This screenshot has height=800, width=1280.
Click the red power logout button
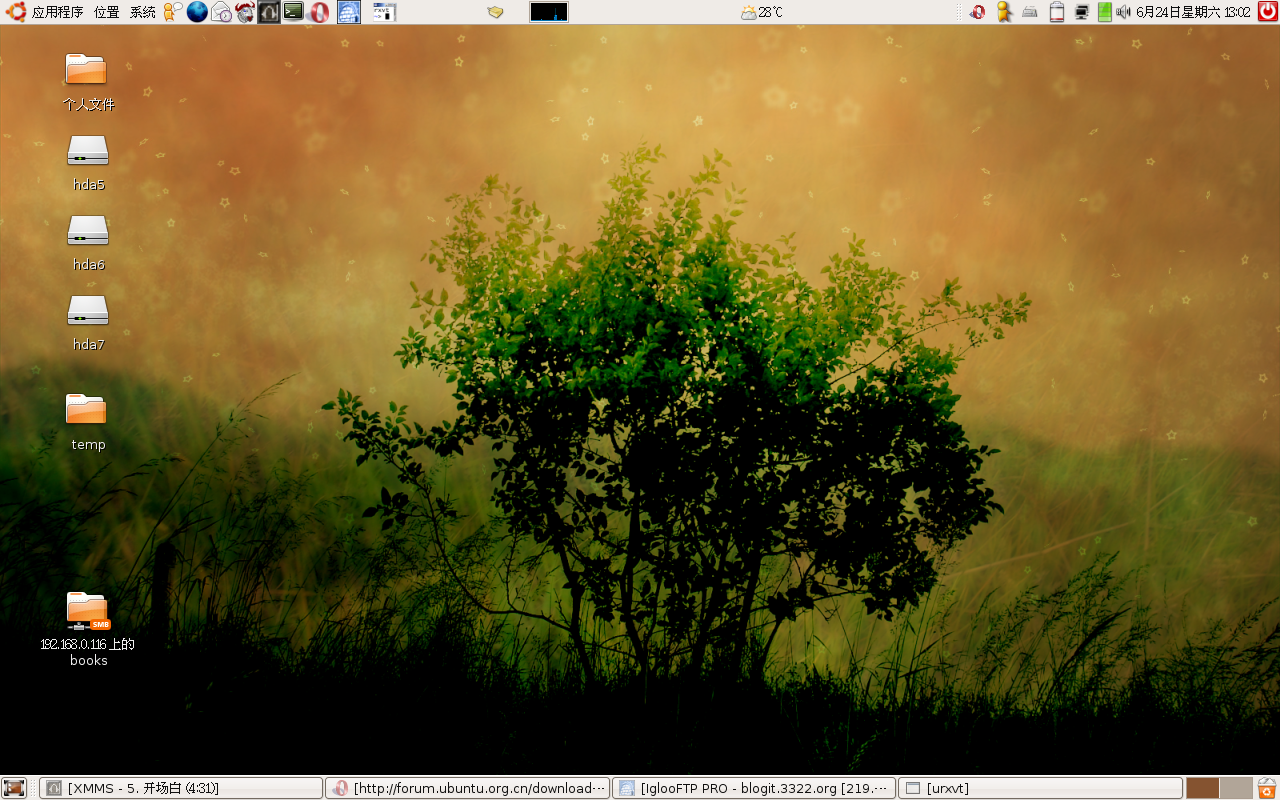tap(1267, 12)
